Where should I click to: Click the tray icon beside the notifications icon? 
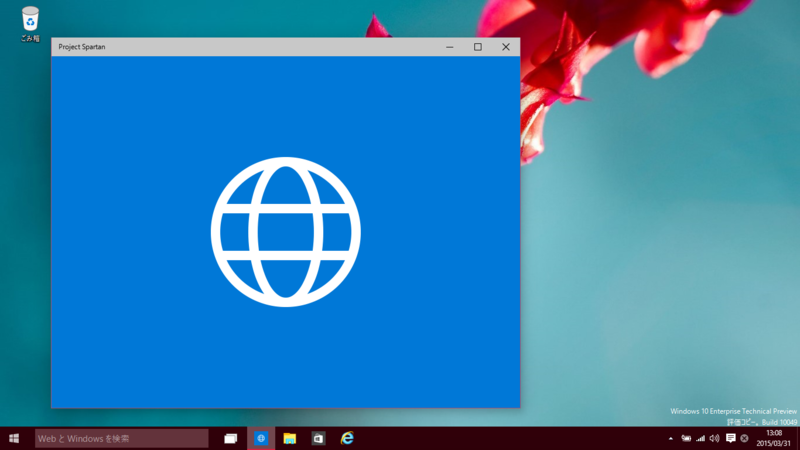coord(744,438)
